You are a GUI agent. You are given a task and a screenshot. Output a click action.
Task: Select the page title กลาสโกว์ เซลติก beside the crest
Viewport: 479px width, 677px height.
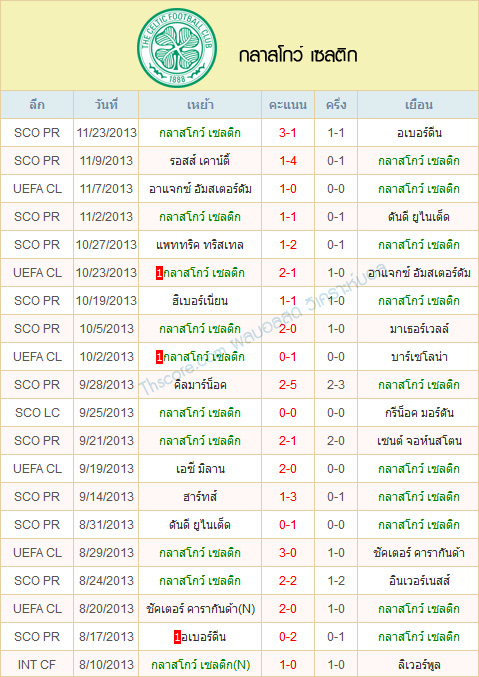(298, 55)
